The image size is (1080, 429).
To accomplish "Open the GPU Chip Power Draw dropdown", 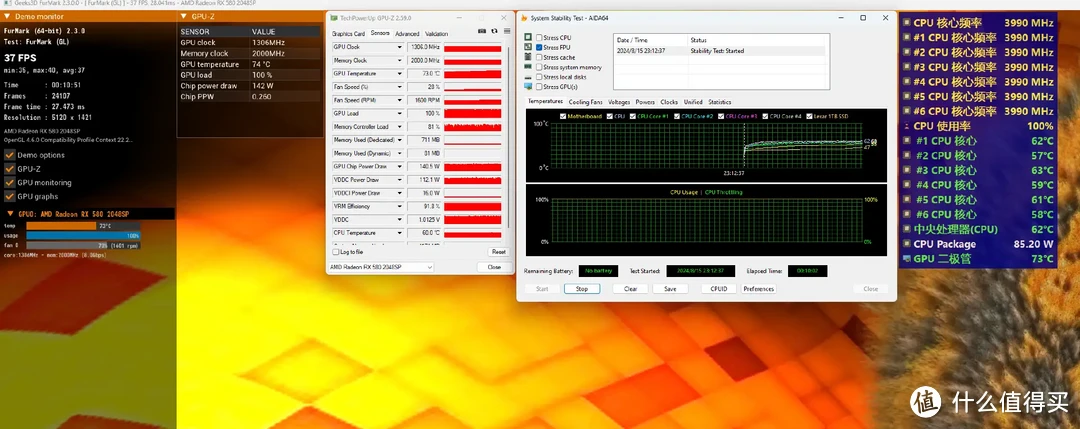I will 399,167.
